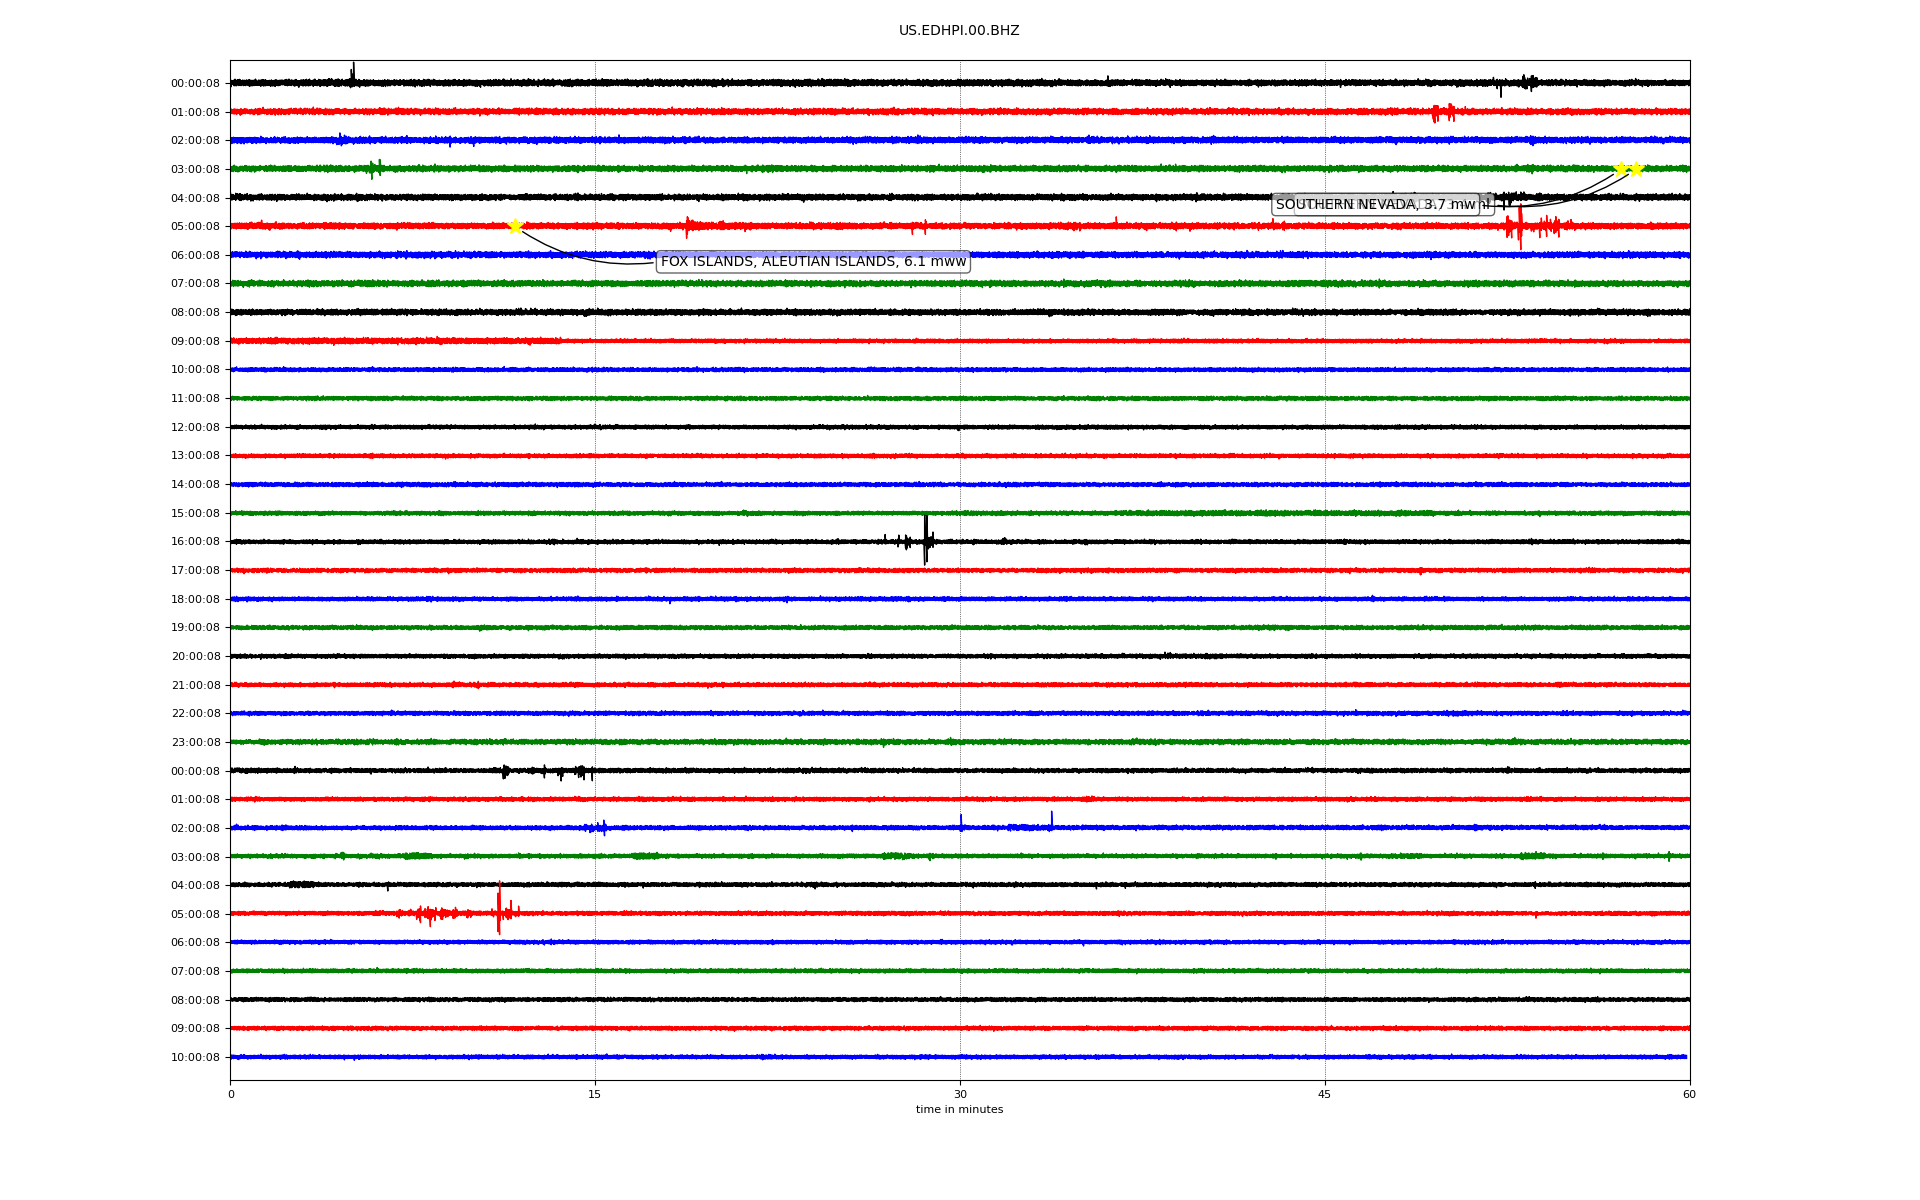Click the 45 minute x-axis tick label
This screenshot has height=1200, width=1920.
click(1325, 1094)
